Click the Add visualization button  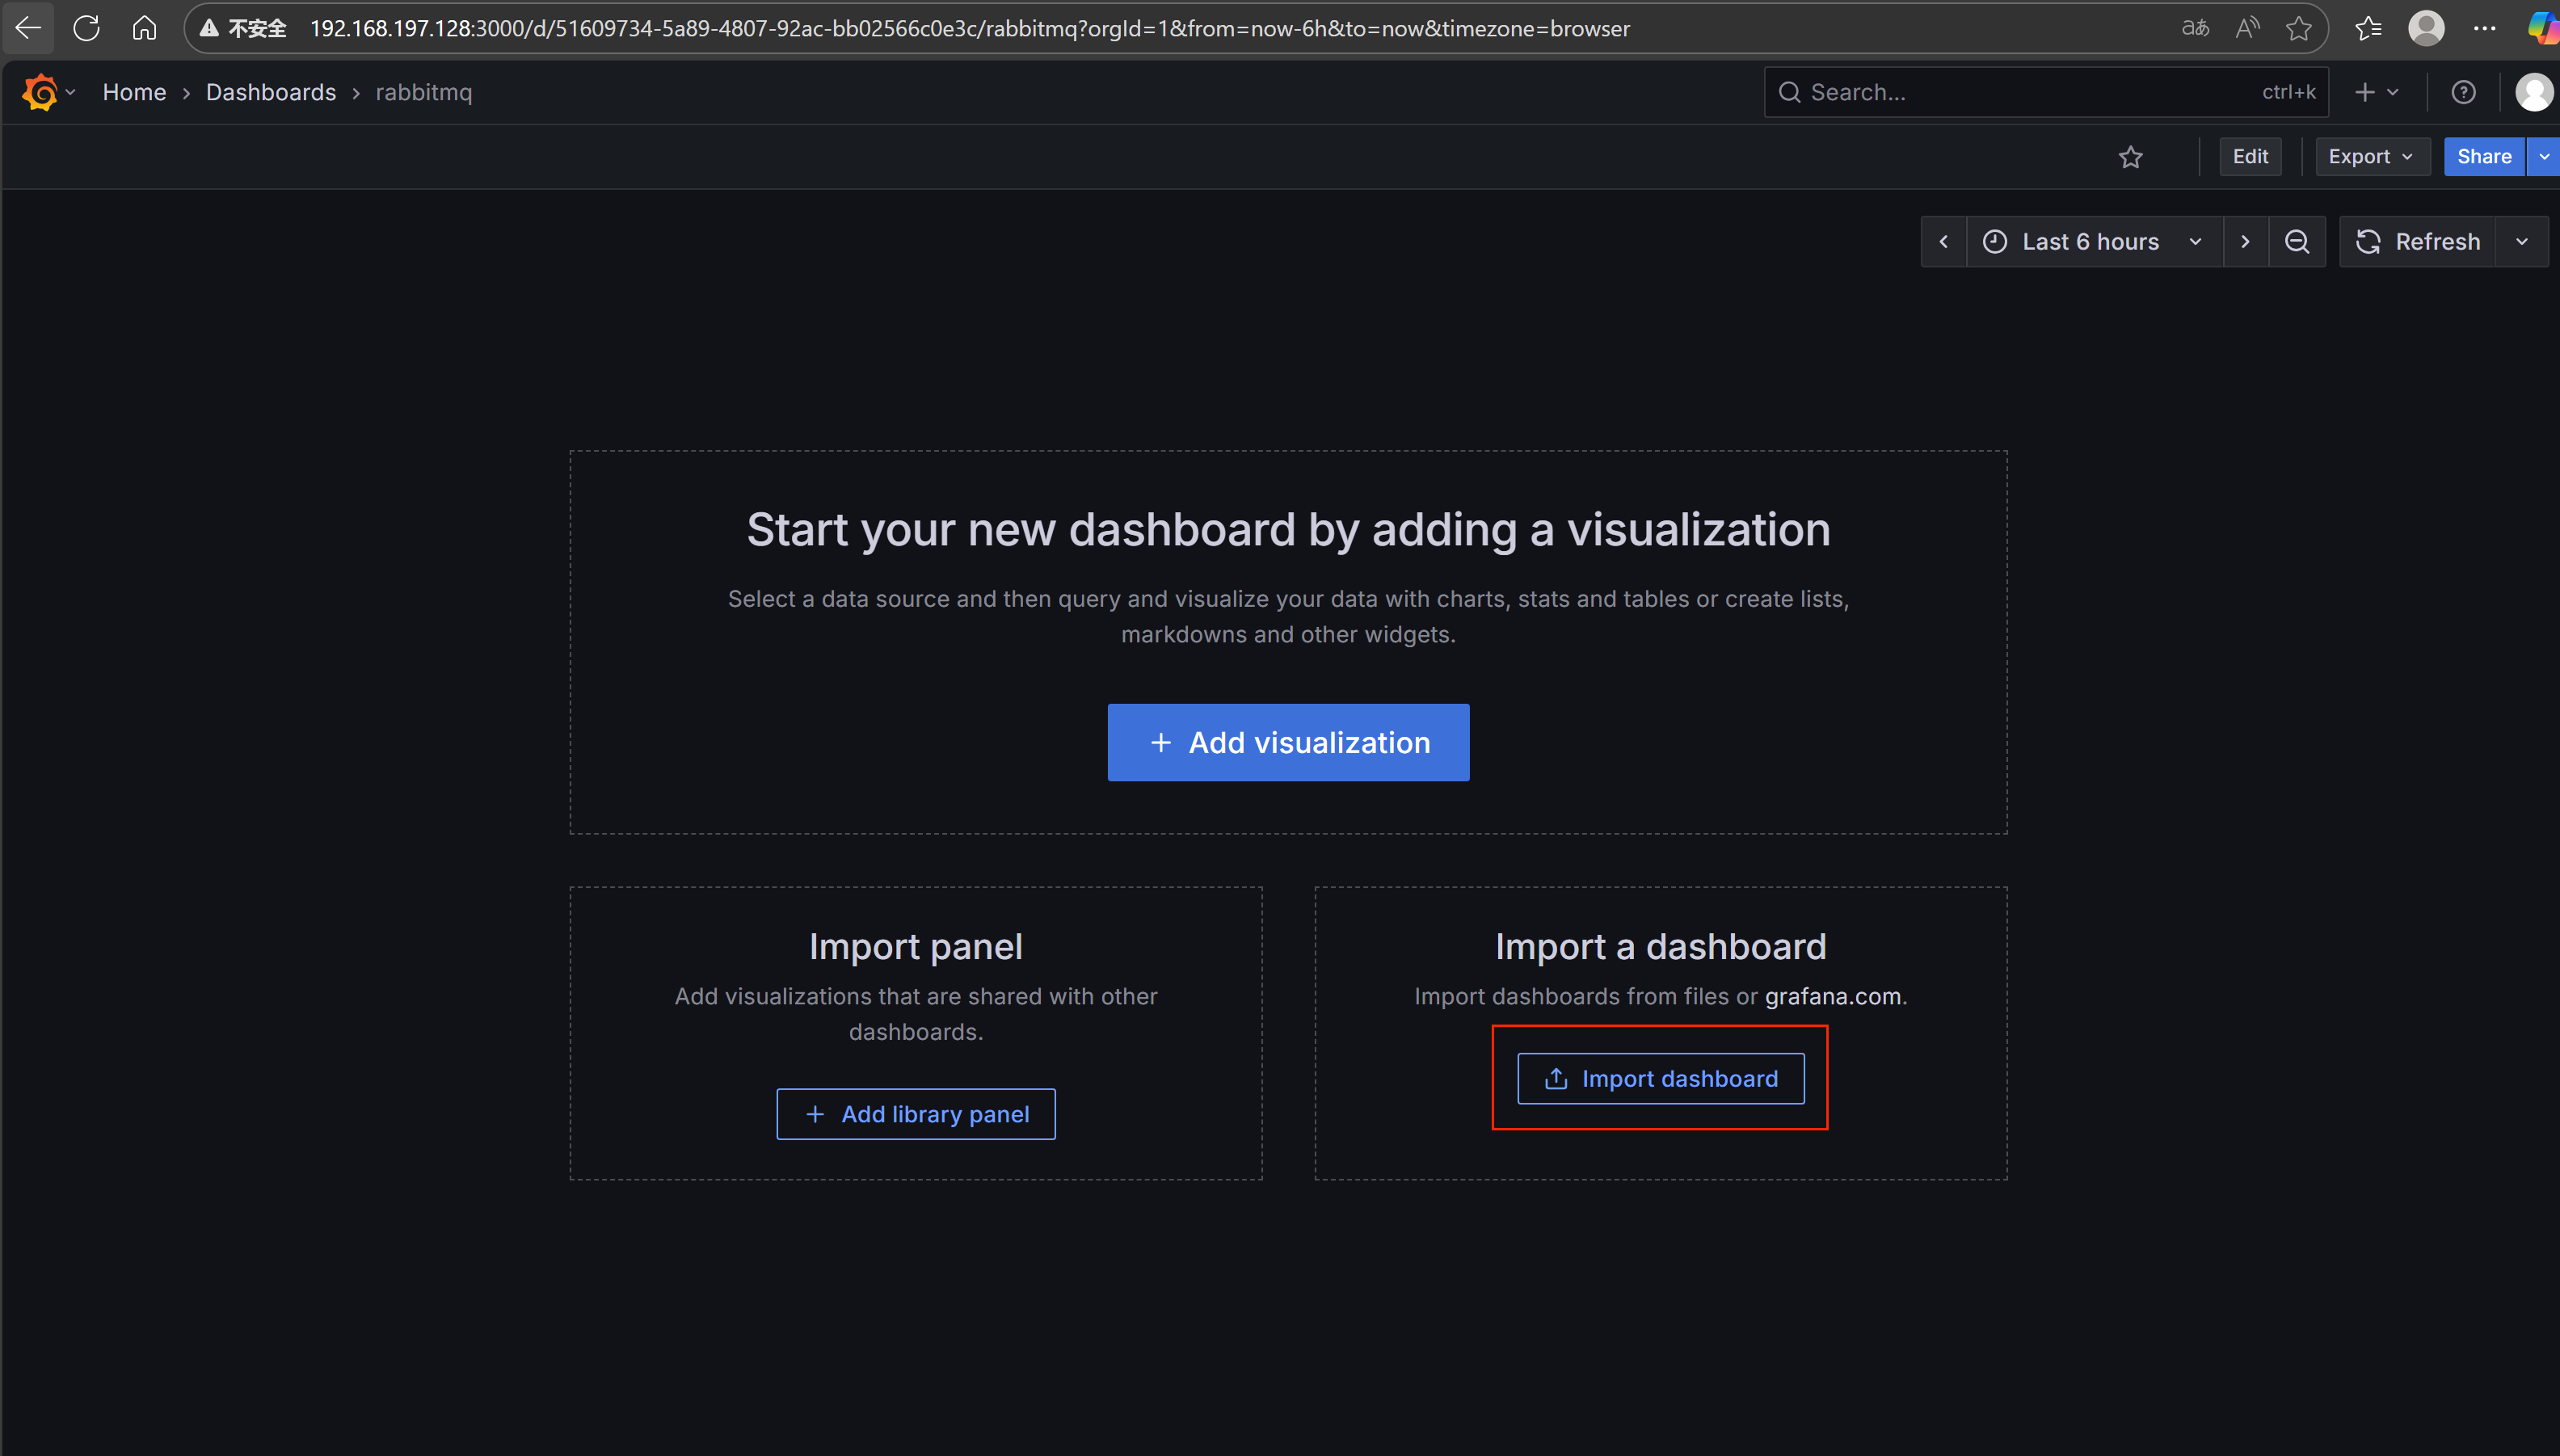tap(1288, 742)
